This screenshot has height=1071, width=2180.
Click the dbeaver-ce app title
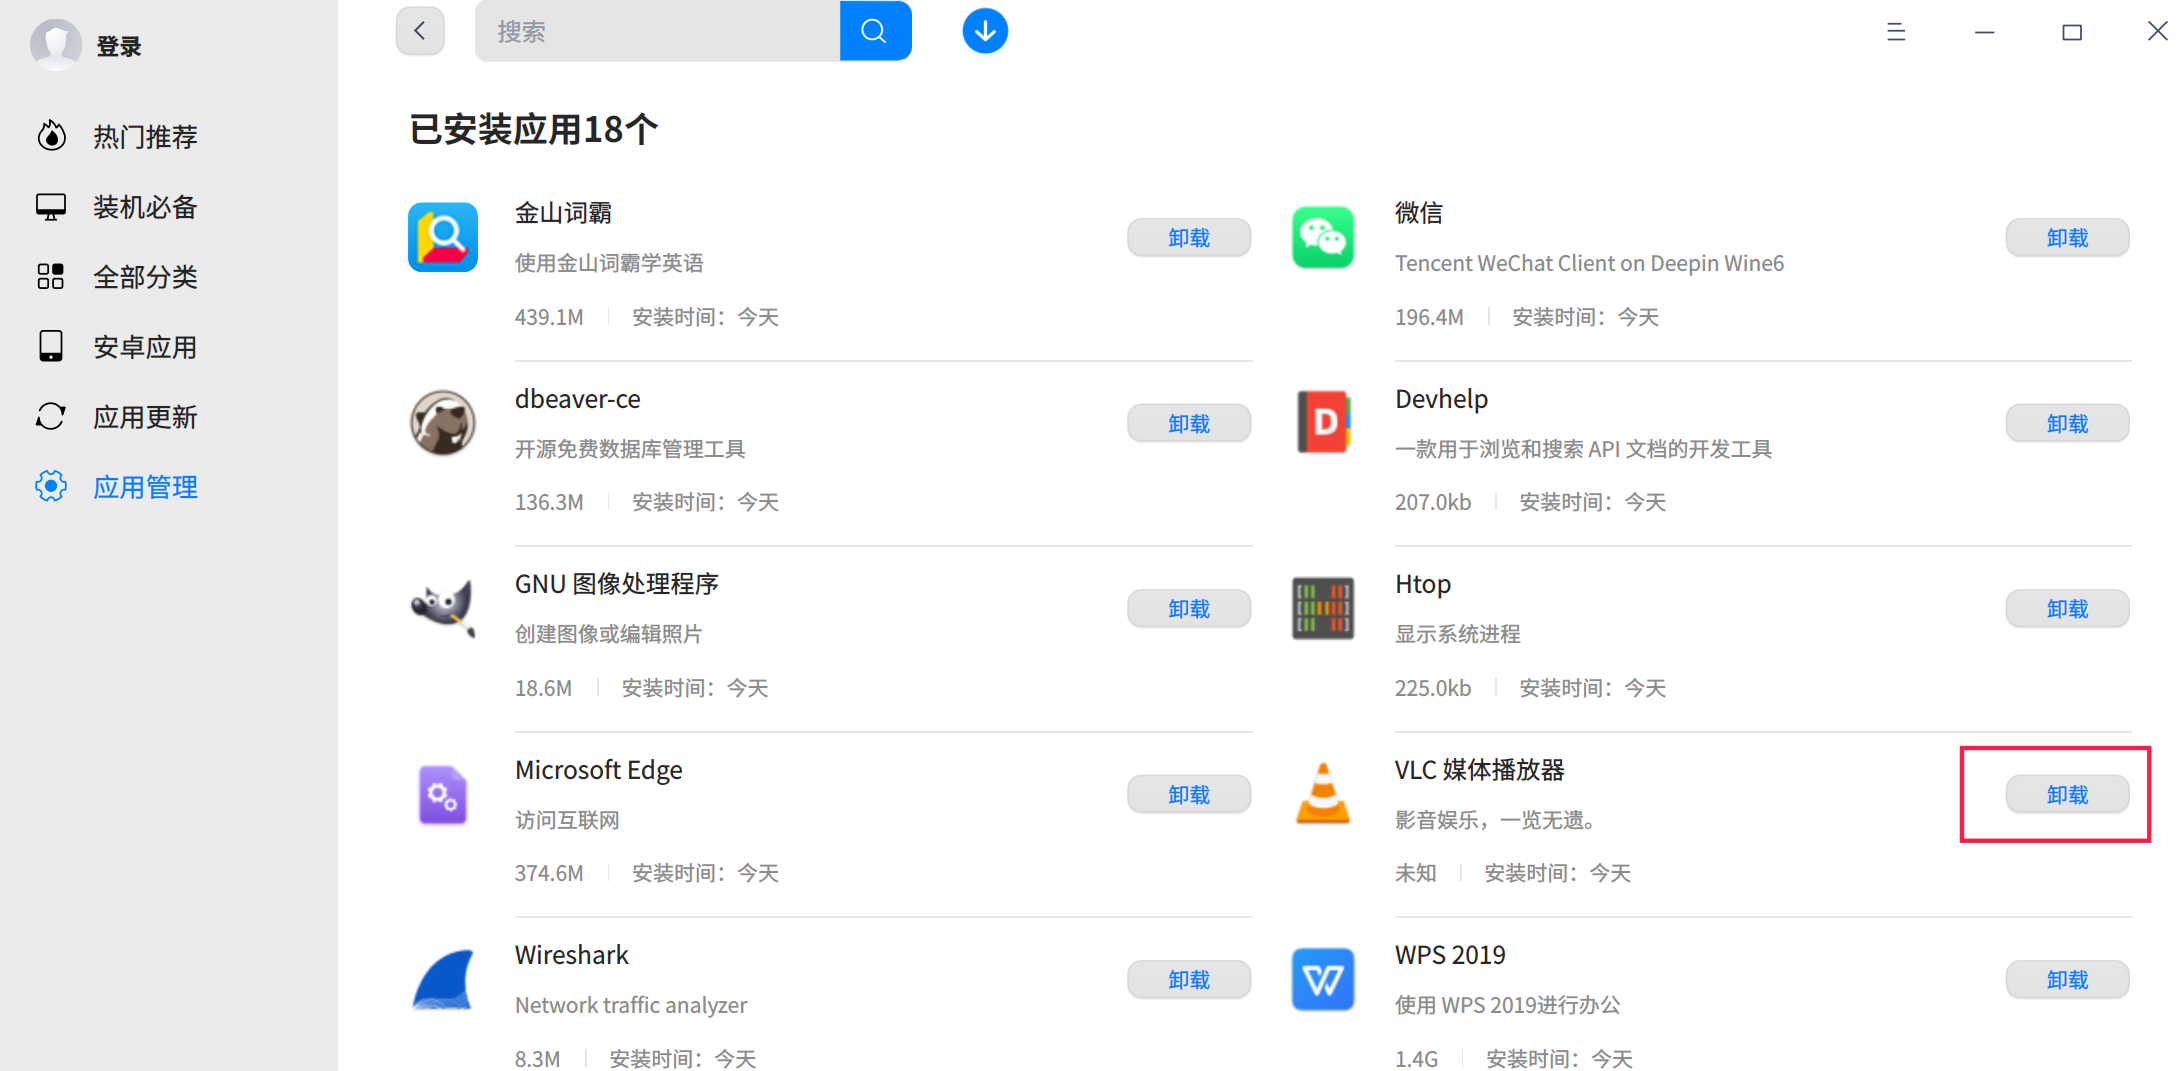[x=578, y=399]
